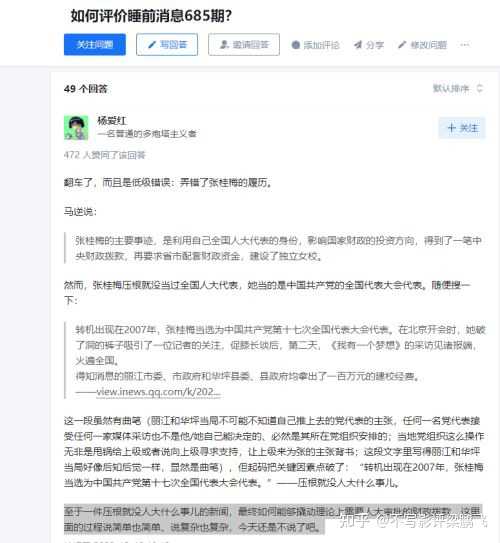This screenshot has height=543, width=500.
Task: Click the plus icon in the 关注 button
Action: click(452, 128)
